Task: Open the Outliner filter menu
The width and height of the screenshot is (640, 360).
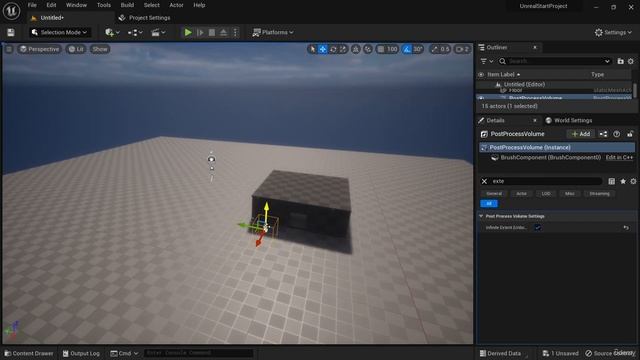Action: point(487,61)
